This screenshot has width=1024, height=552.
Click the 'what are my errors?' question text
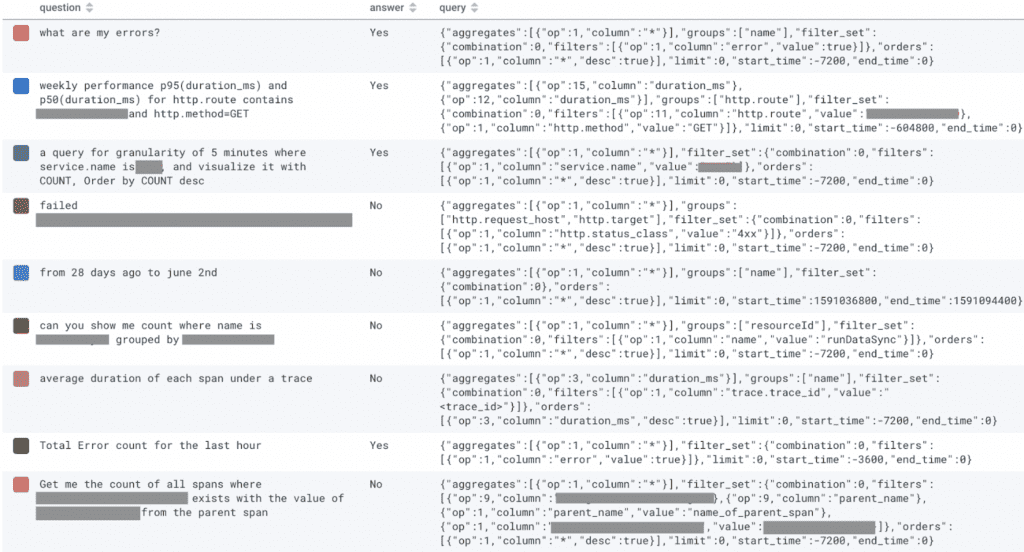coord(99,33)
